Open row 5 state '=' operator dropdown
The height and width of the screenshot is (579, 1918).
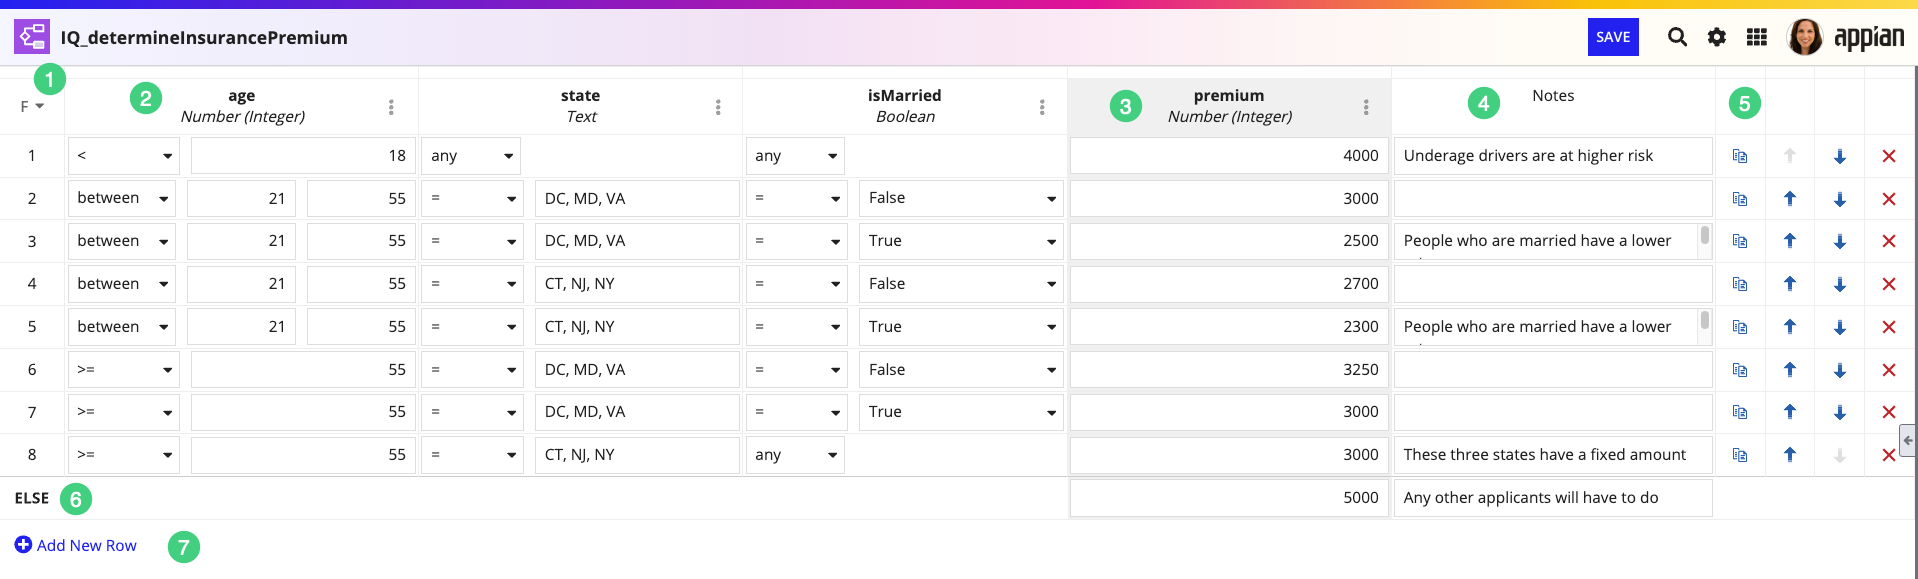pyautogui.click(x=472, y=327)
